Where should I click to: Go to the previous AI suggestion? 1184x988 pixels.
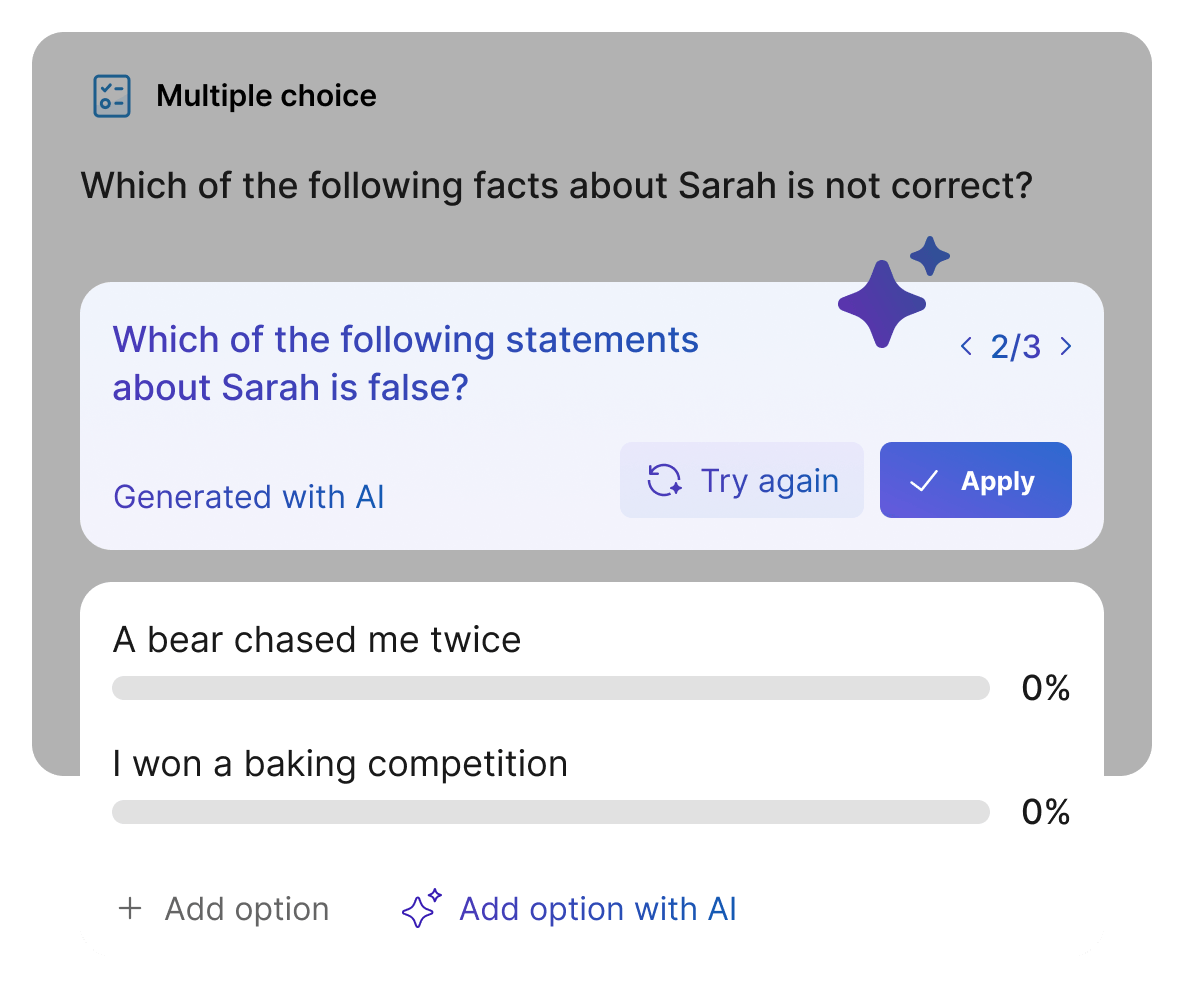click(966, 347)
